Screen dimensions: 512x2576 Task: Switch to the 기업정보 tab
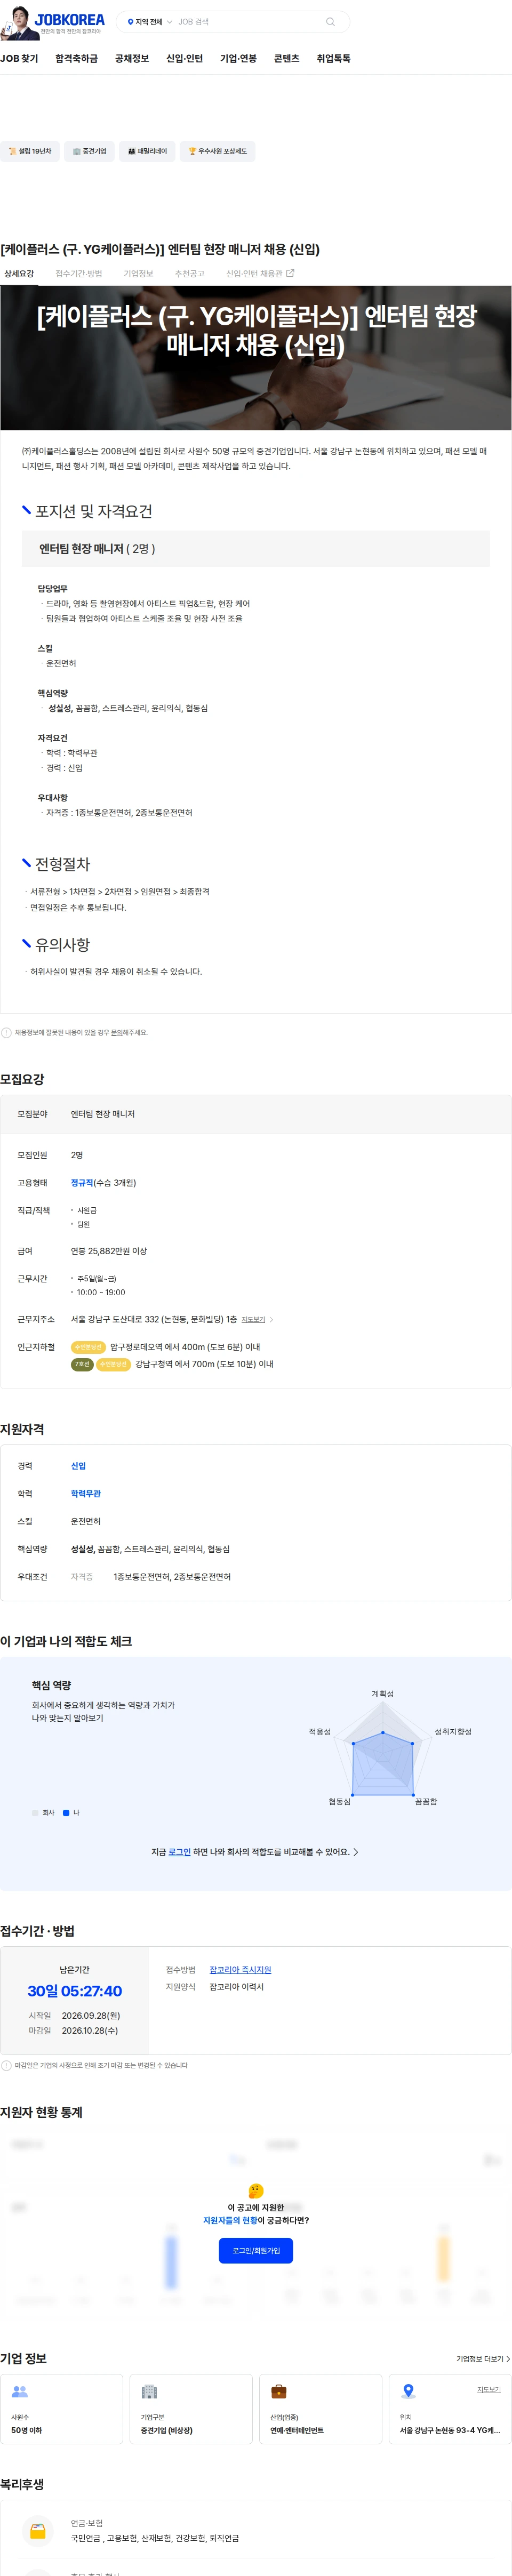click(x=138, y=273)
